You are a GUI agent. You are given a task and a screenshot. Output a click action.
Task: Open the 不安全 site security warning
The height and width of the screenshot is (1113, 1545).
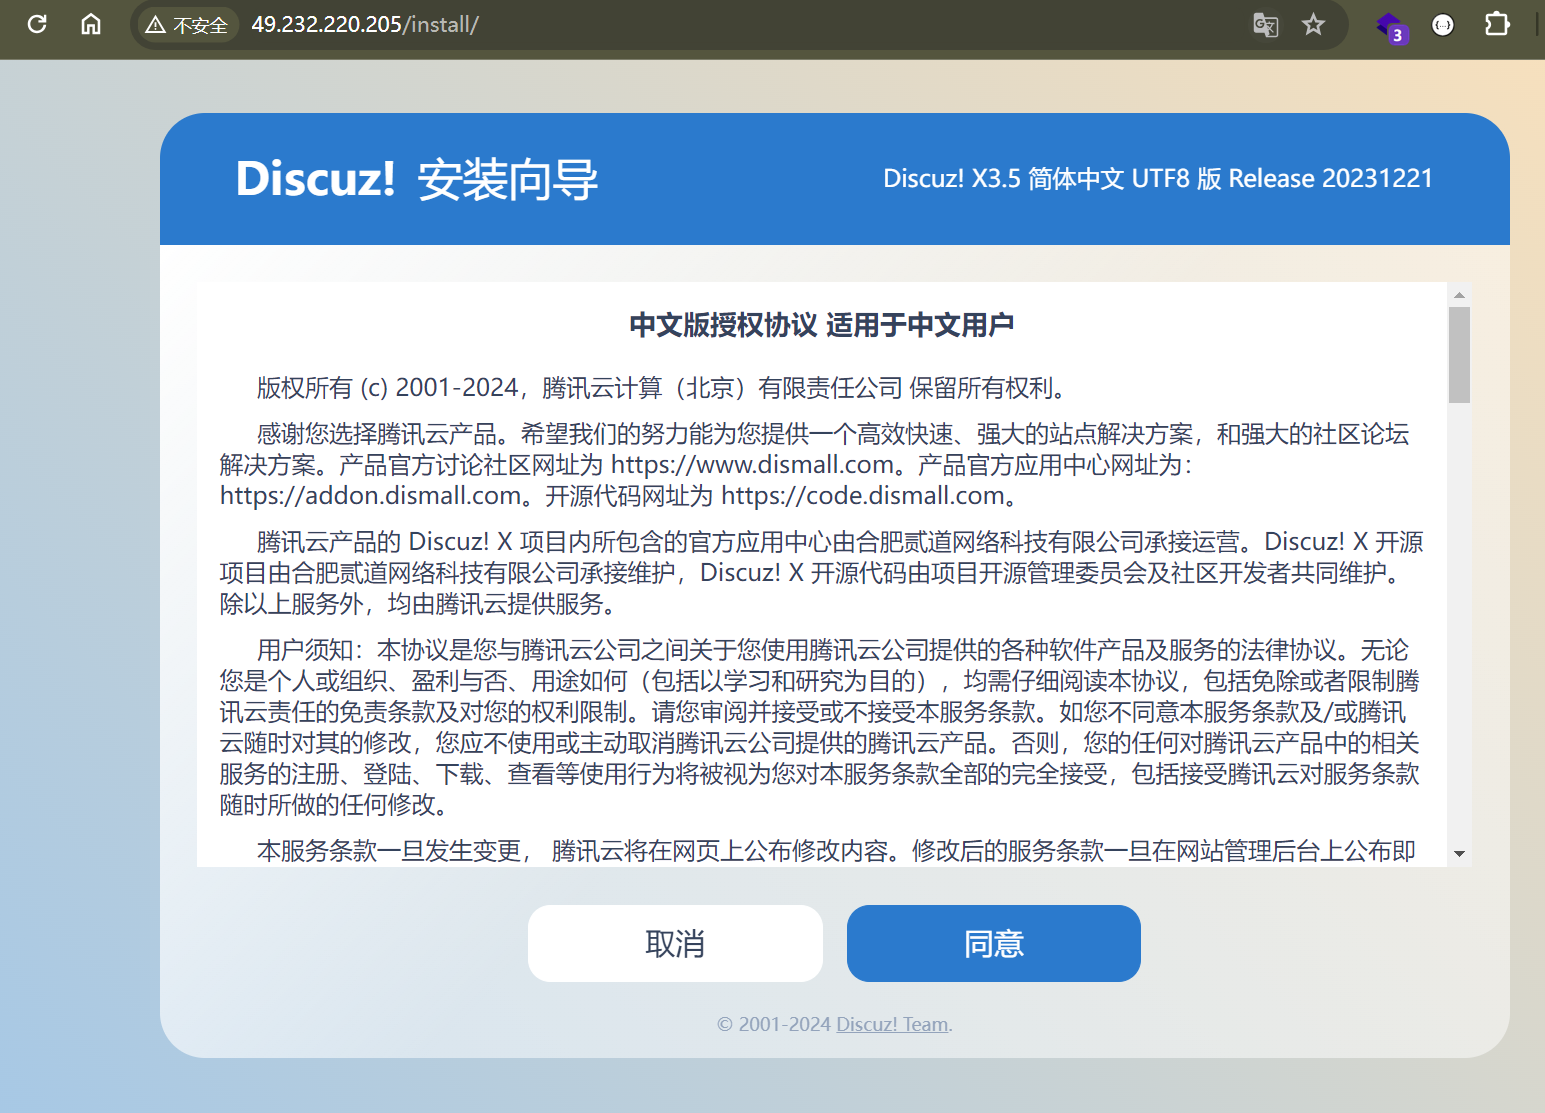(187, 25)
